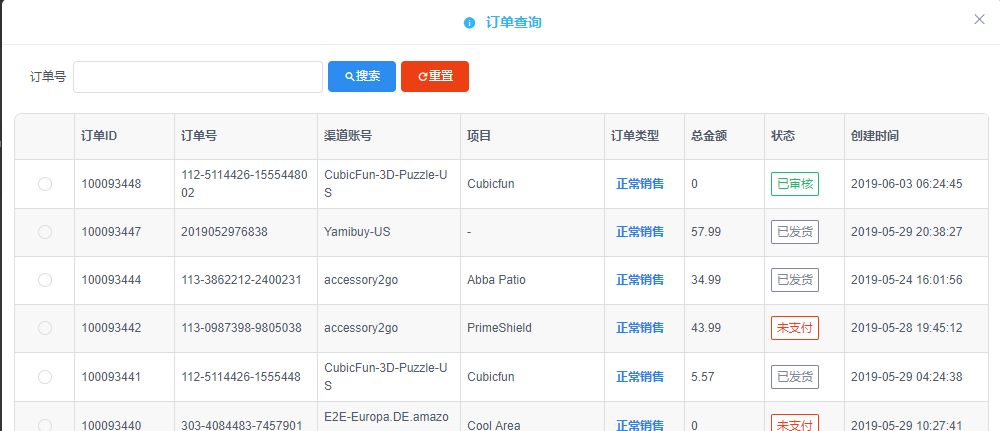
Task: Click Cubicfun project in order 100093448 row
Action: point(490,184)
